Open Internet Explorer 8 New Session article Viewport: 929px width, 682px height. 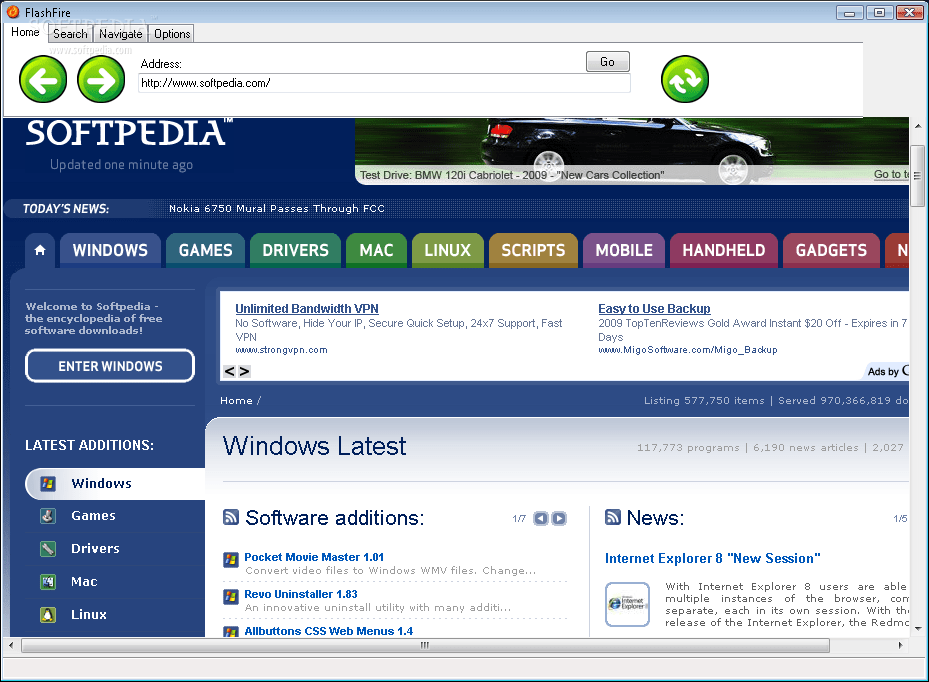click(x=713, y=558)
